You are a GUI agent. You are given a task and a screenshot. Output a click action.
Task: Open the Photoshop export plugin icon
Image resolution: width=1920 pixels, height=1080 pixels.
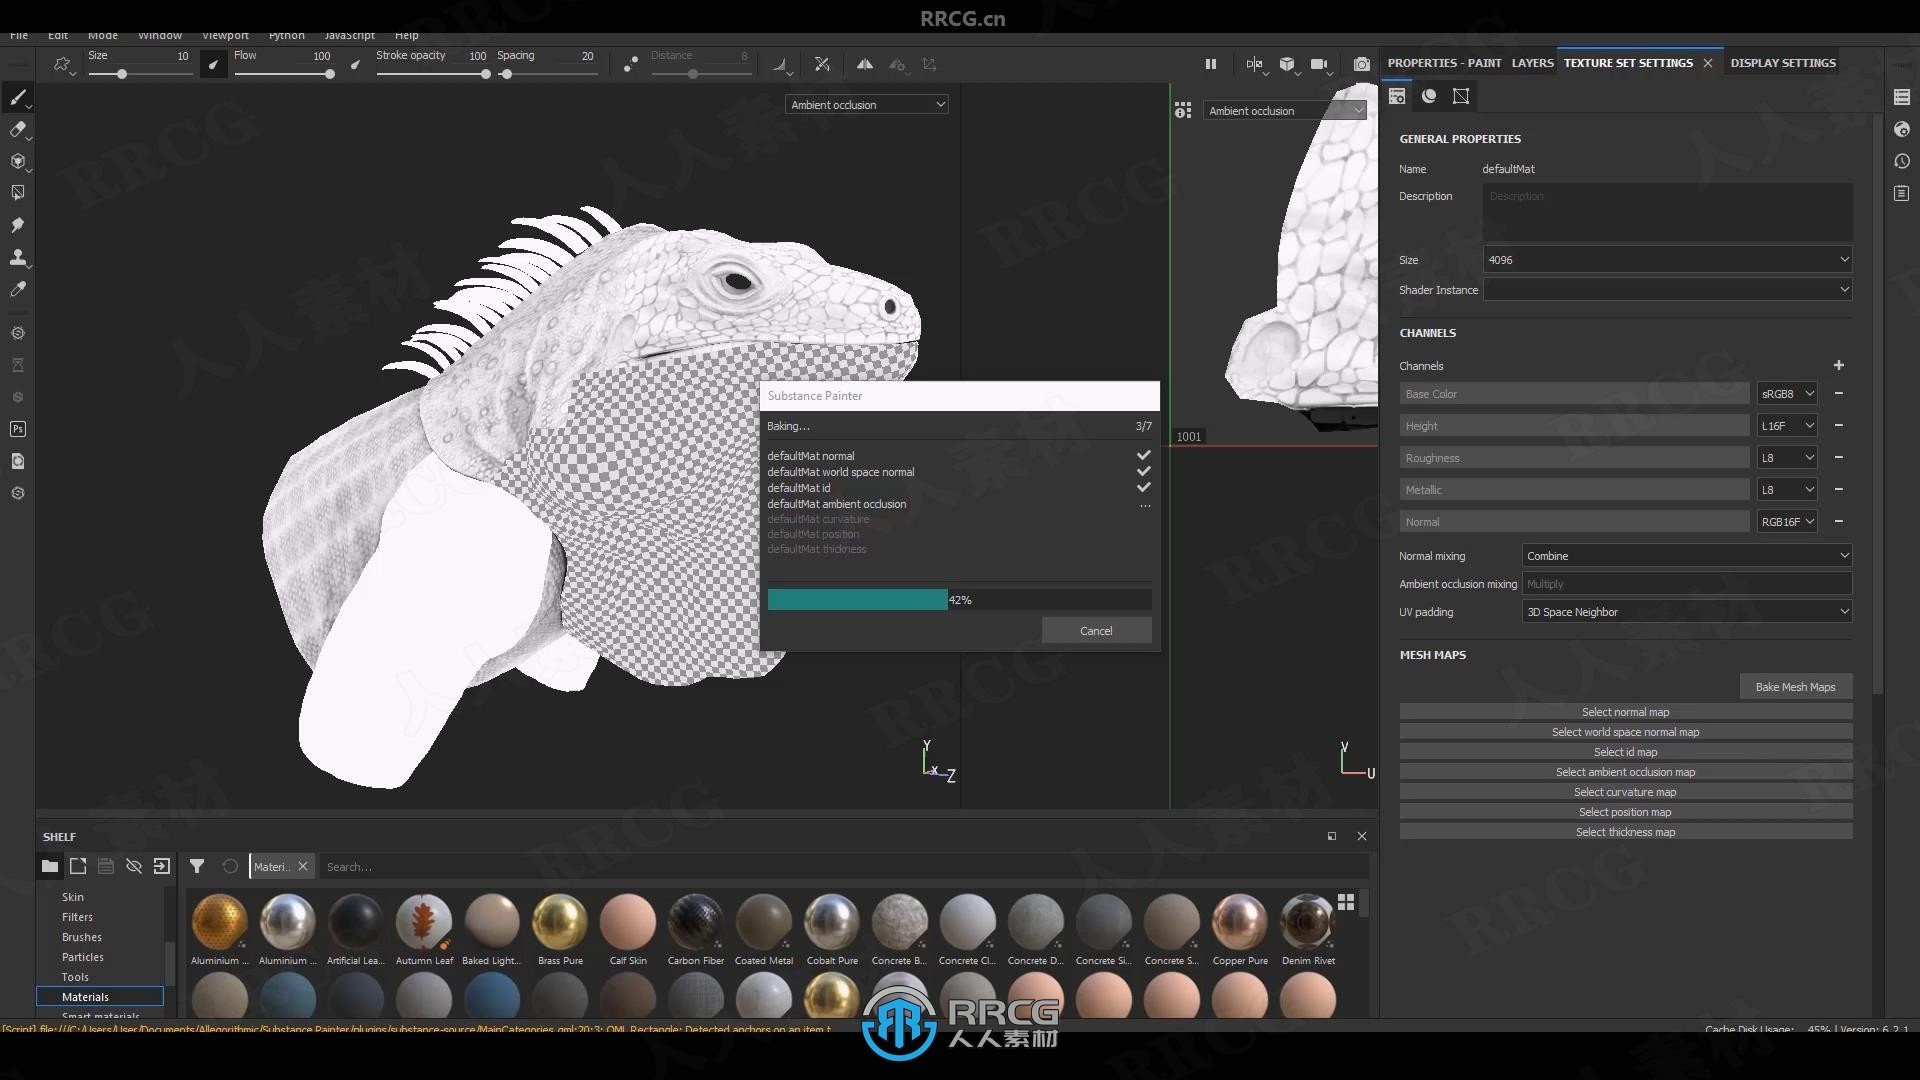(18, 429)
